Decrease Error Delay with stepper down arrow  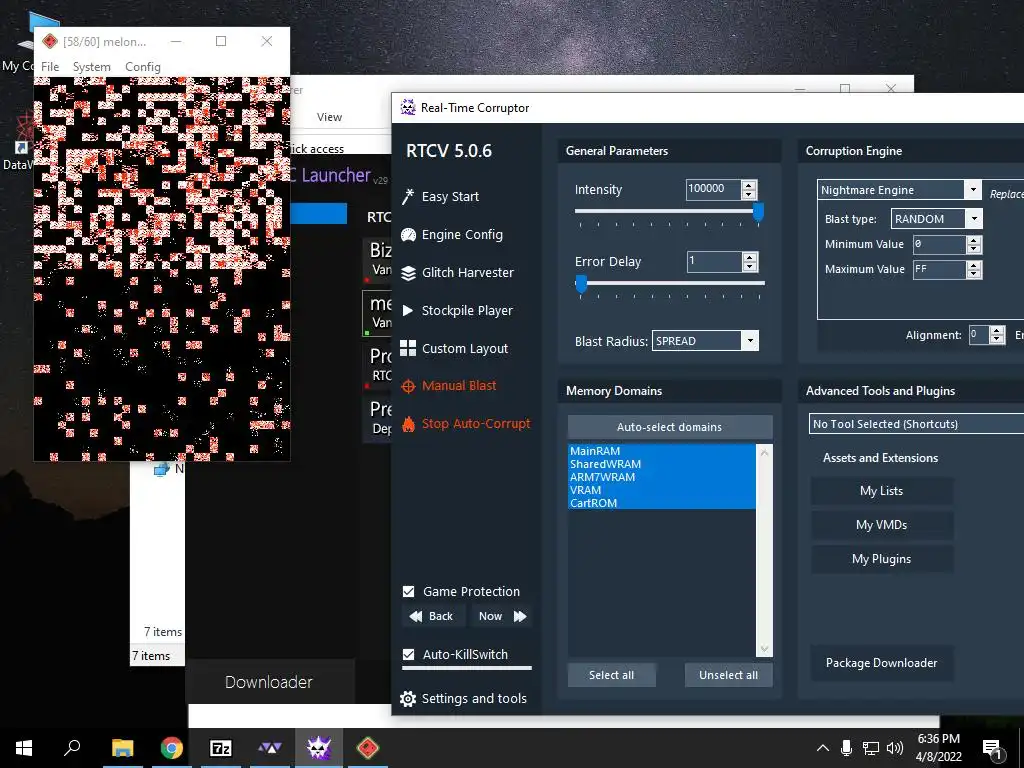(750, 266)
